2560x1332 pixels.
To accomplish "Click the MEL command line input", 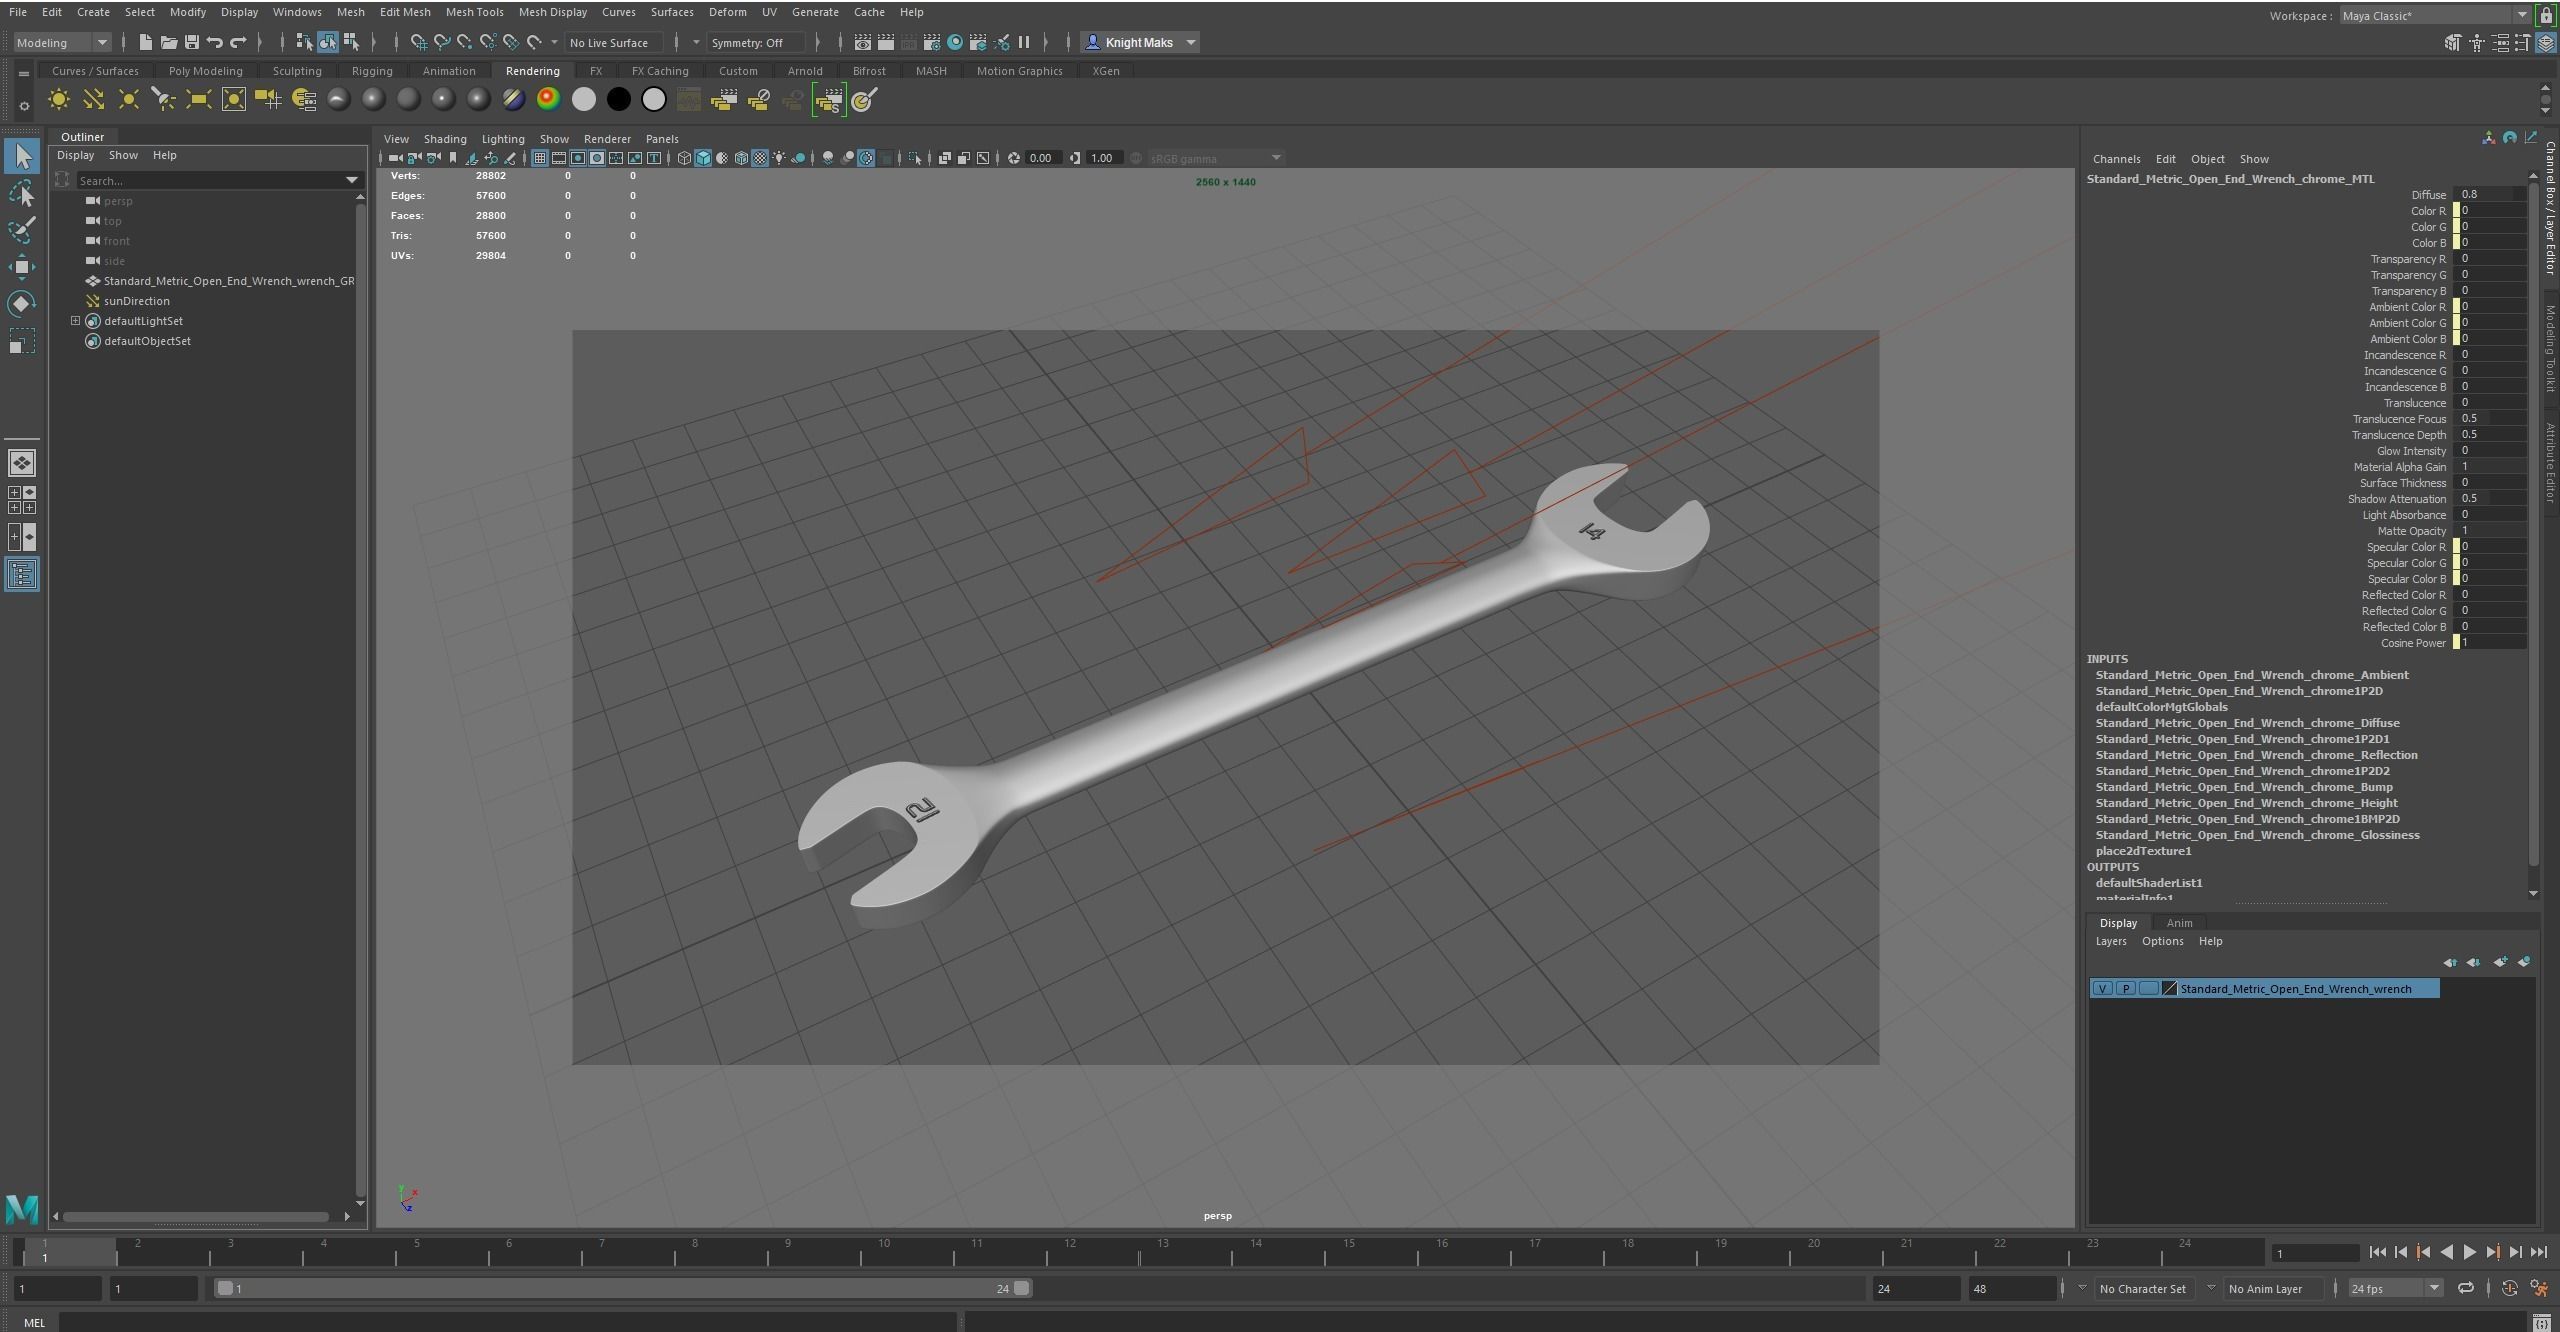I will [x=507, y=1322].
